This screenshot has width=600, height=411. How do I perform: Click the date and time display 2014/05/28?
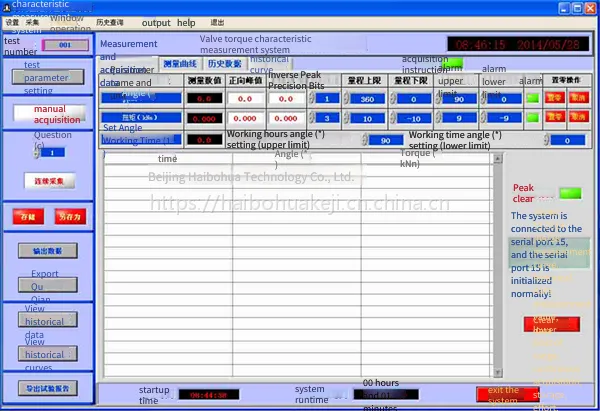click(518, 45)
